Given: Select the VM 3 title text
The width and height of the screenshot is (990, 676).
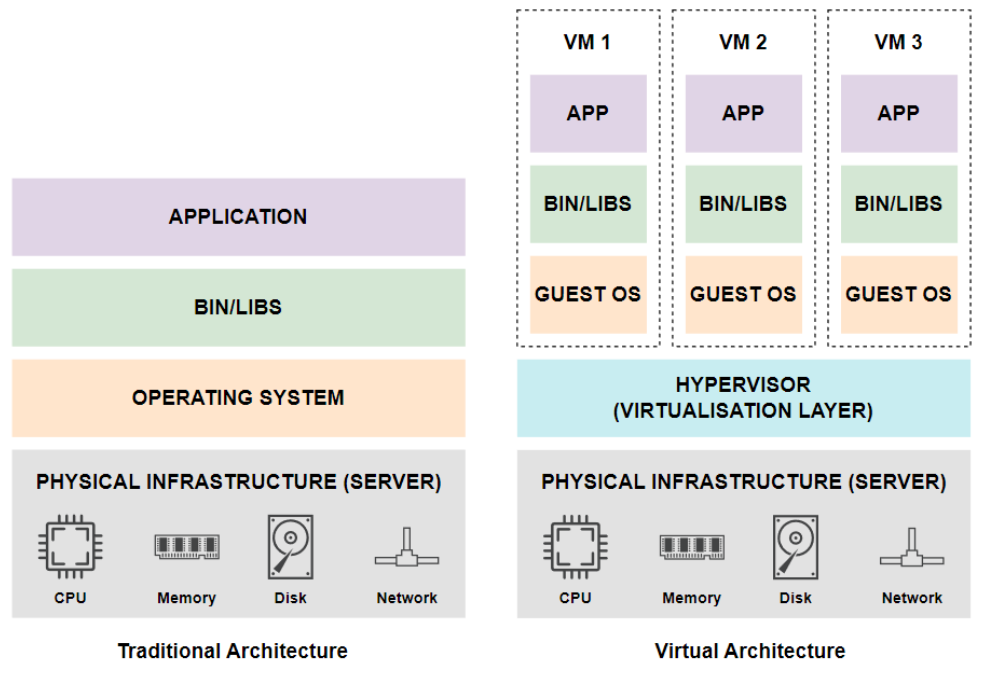Looking at the screenshot, I should (898, 42).
